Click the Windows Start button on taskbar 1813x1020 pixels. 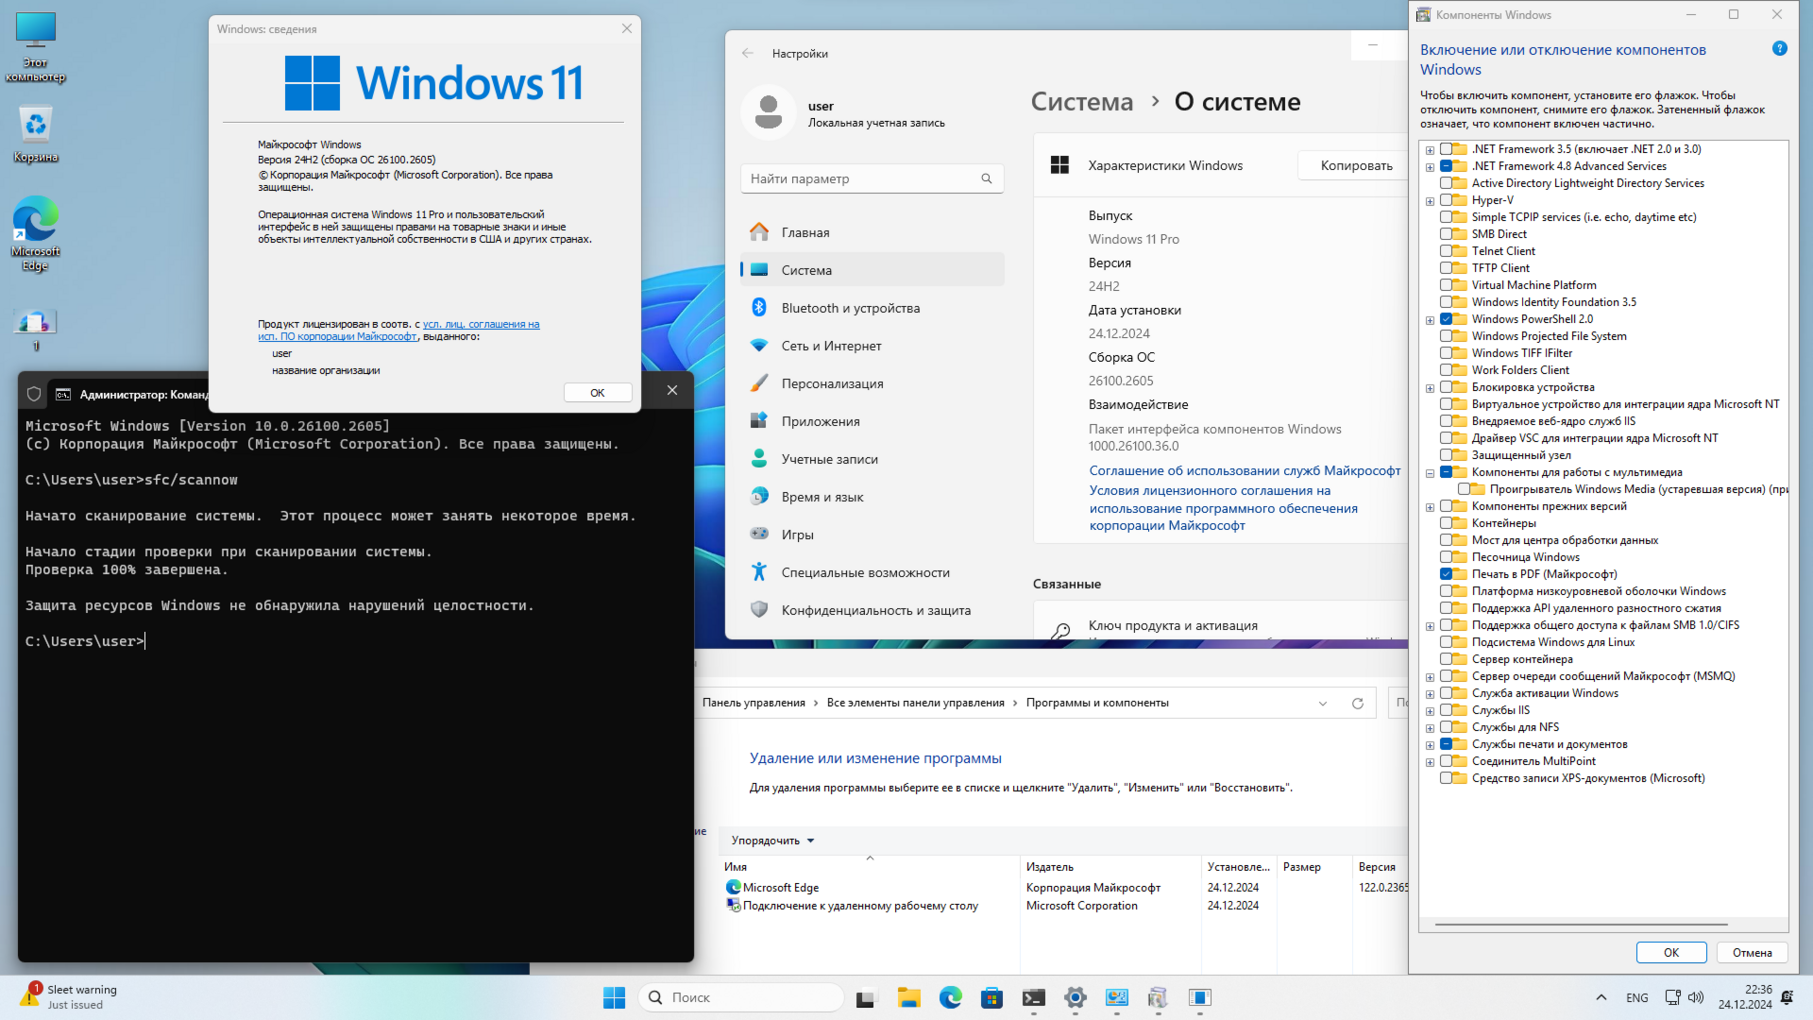[614, 997]
